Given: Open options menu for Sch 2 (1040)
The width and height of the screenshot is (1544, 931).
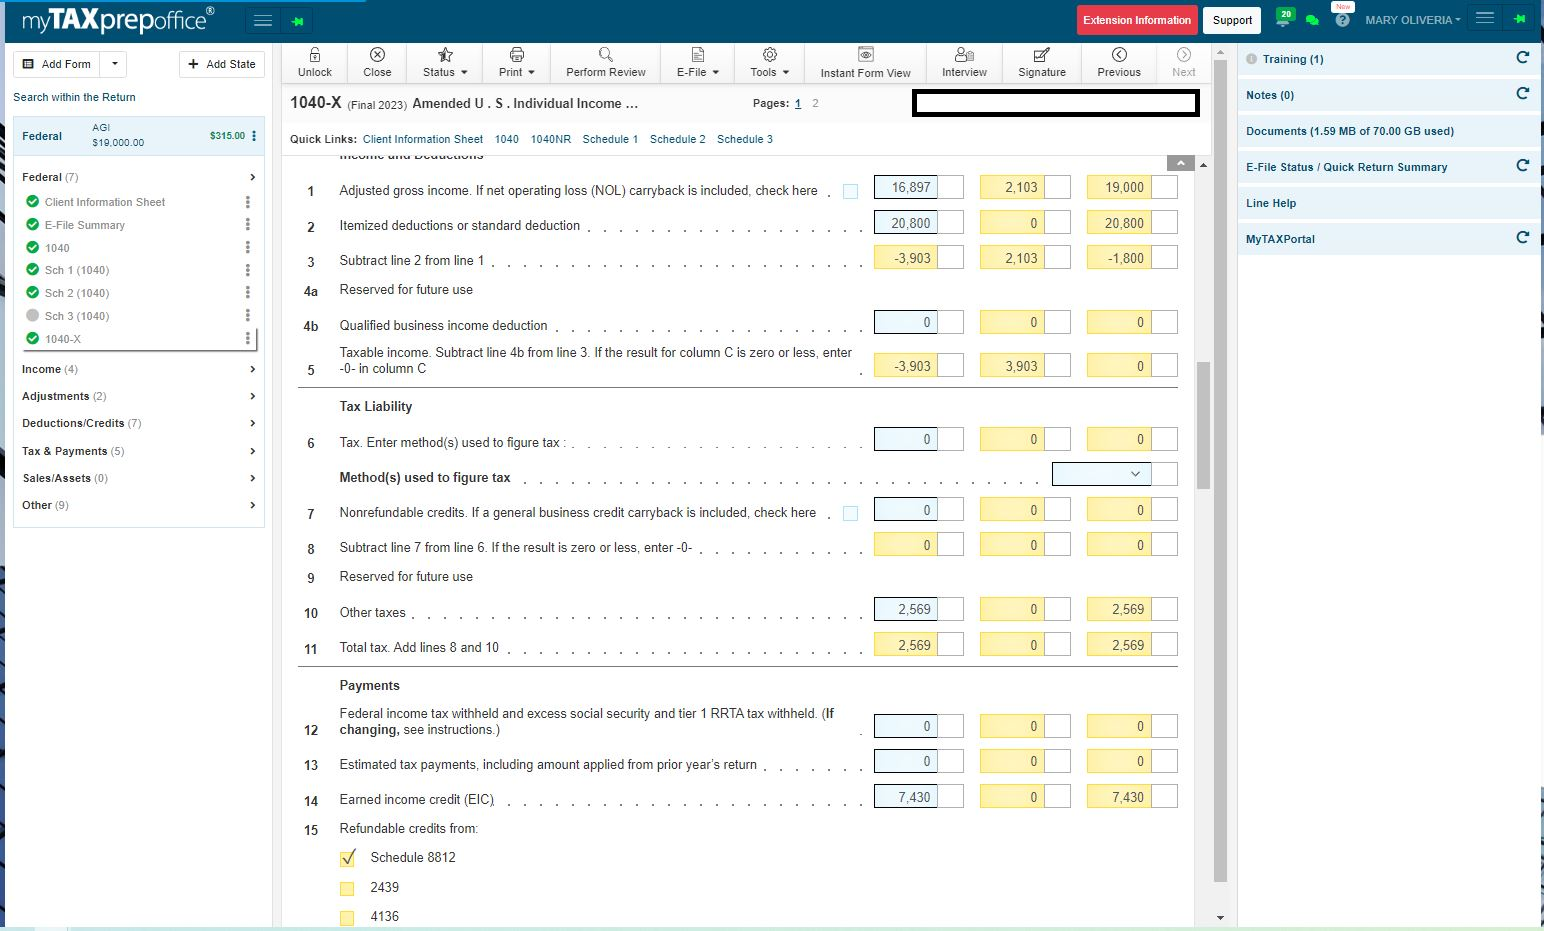Looking at the screenshot, I should tap(248, 293).
